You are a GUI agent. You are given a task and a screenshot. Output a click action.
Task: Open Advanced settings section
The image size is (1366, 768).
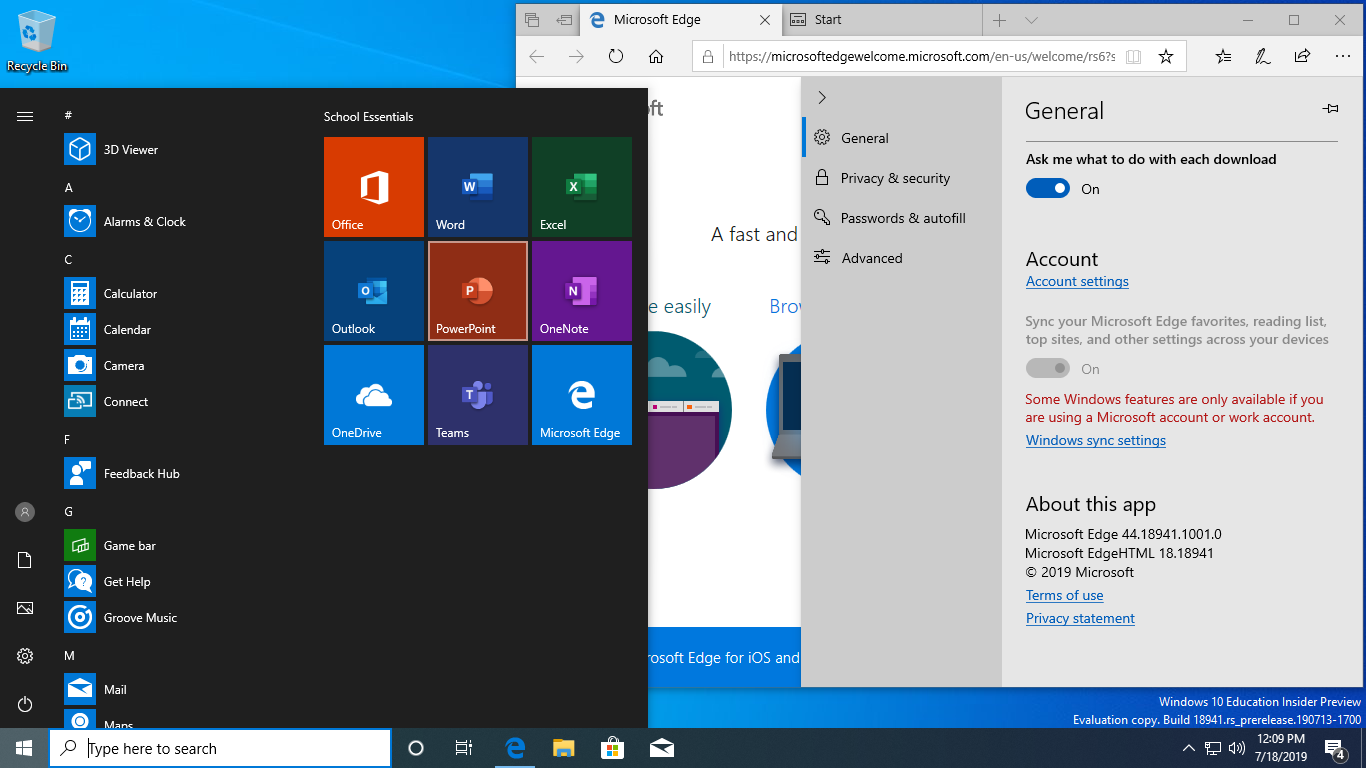click(901, 258)
